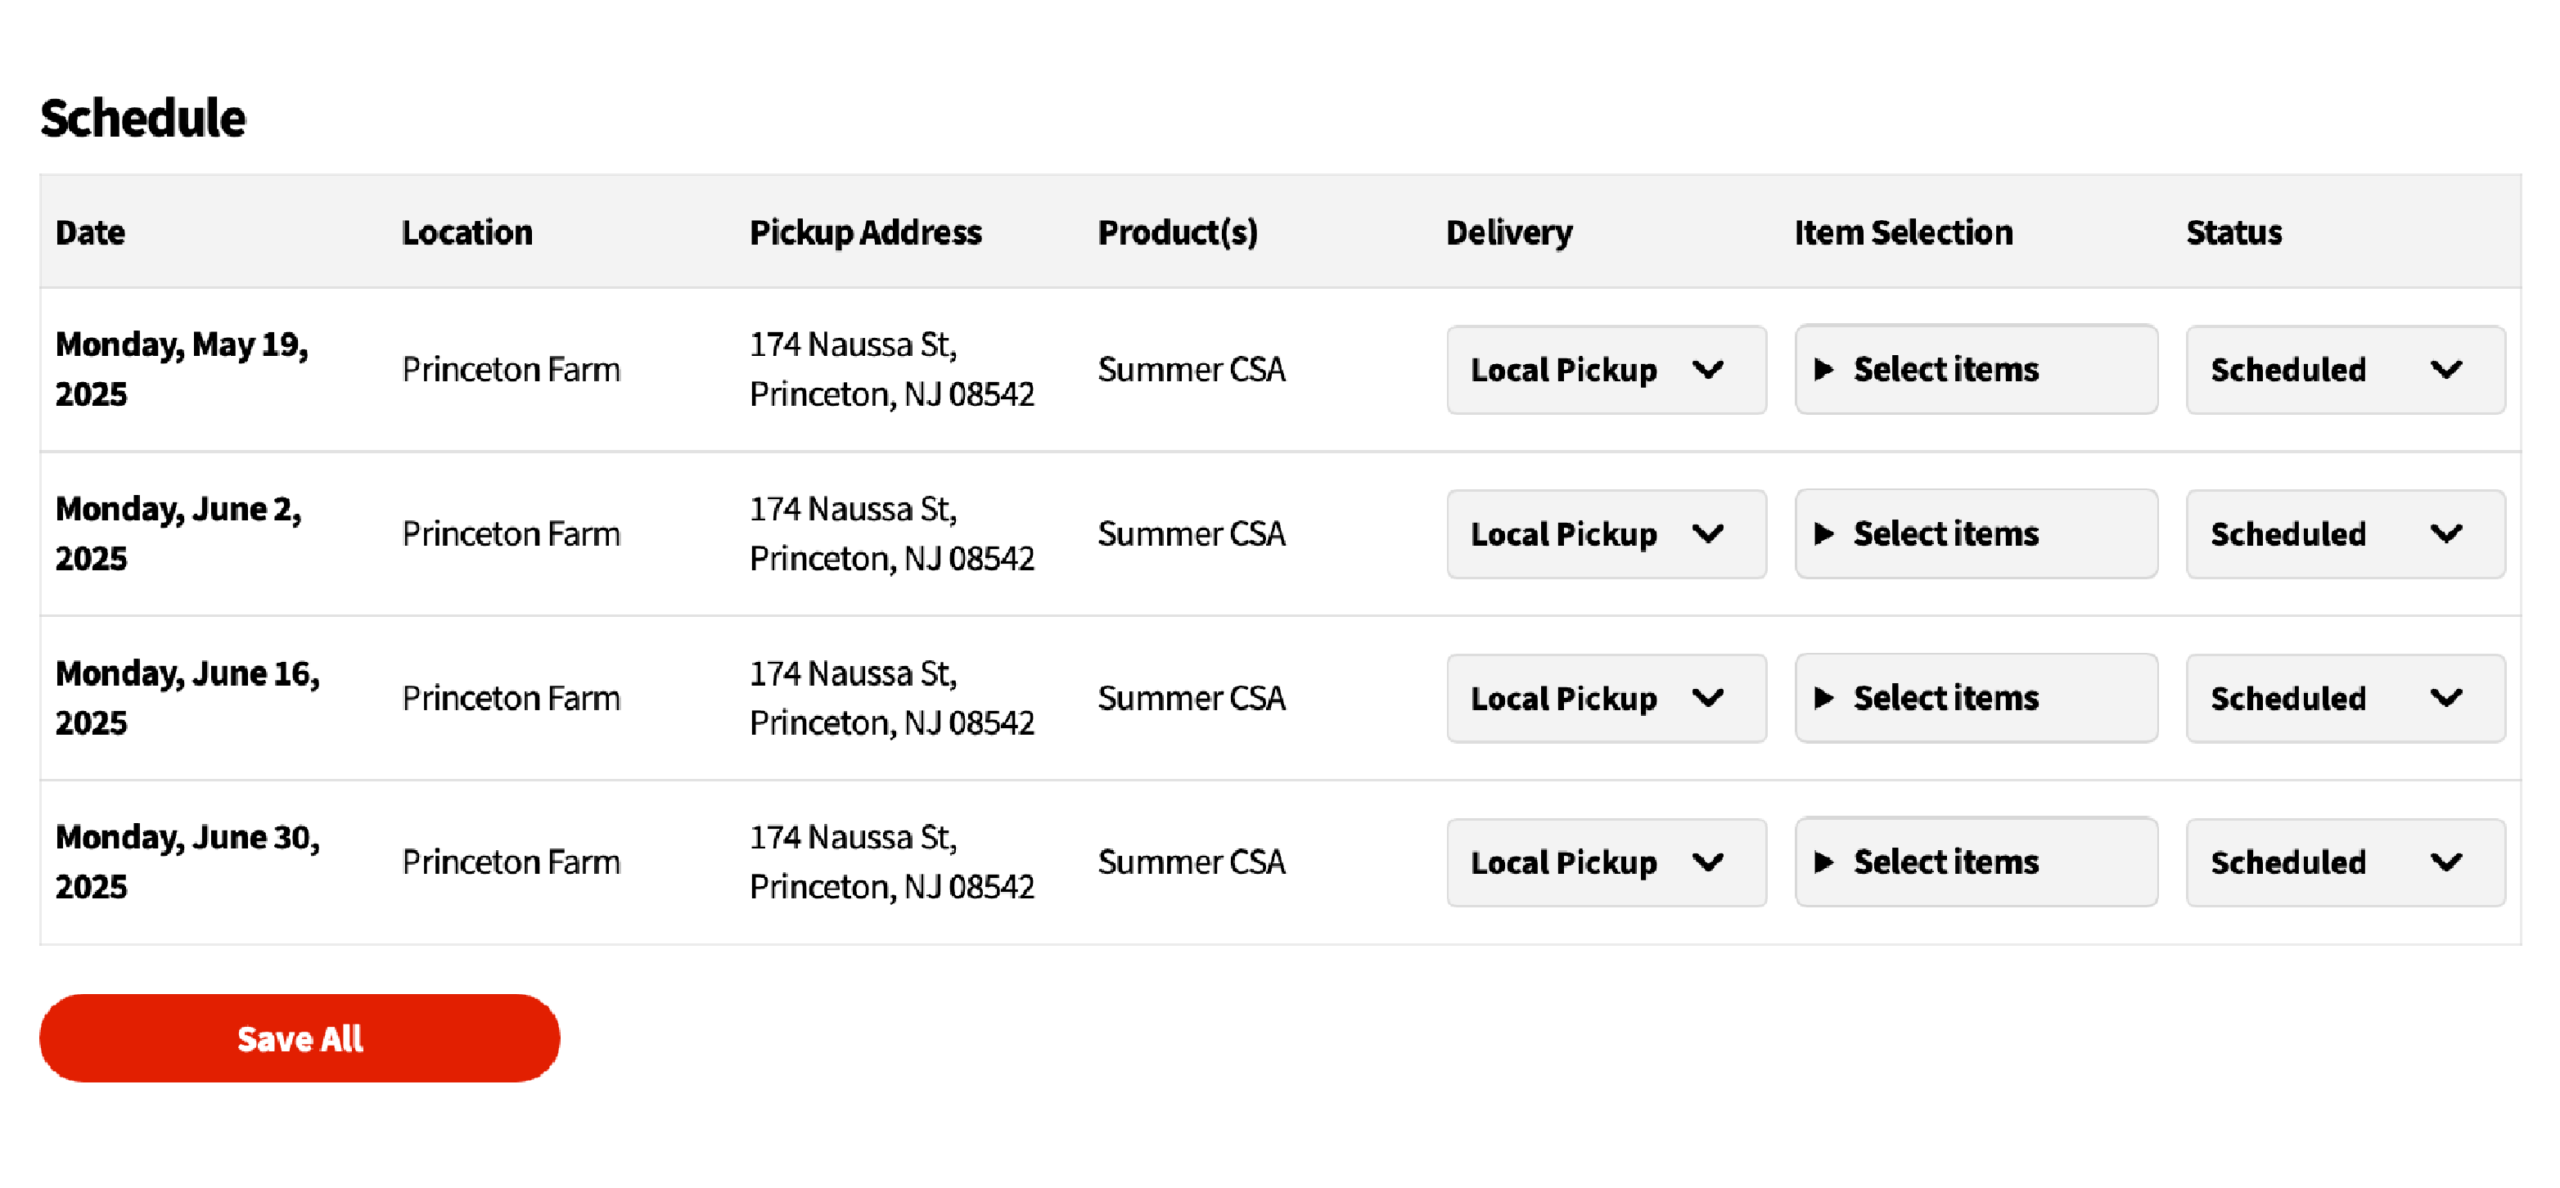Expand Select items for June 2 row

1974,534
